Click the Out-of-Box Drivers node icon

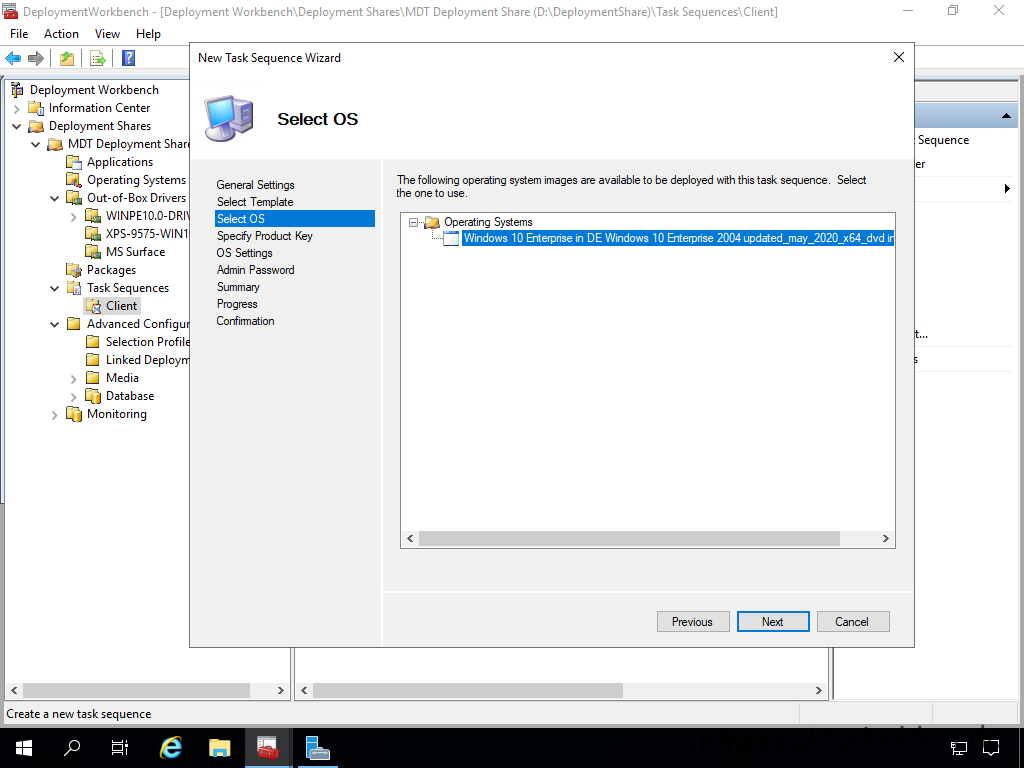coord(74,198)
